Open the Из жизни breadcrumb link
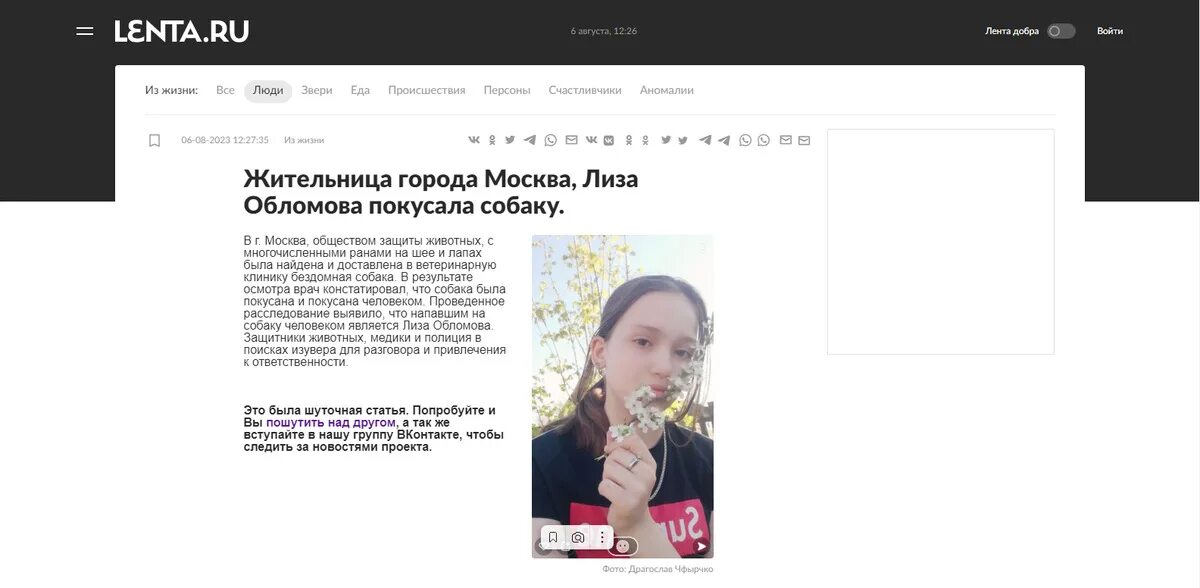 (x=304, y=138)
